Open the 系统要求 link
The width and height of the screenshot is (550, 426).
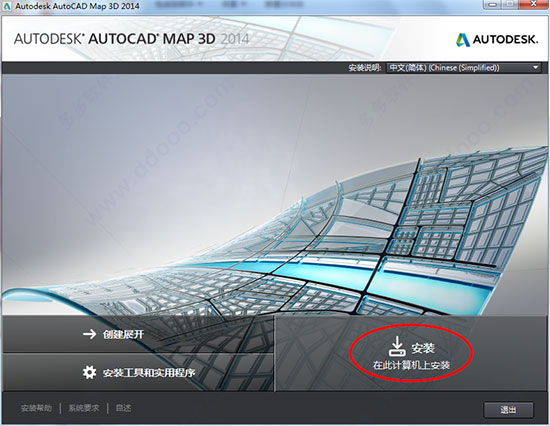tap(84, 408)
